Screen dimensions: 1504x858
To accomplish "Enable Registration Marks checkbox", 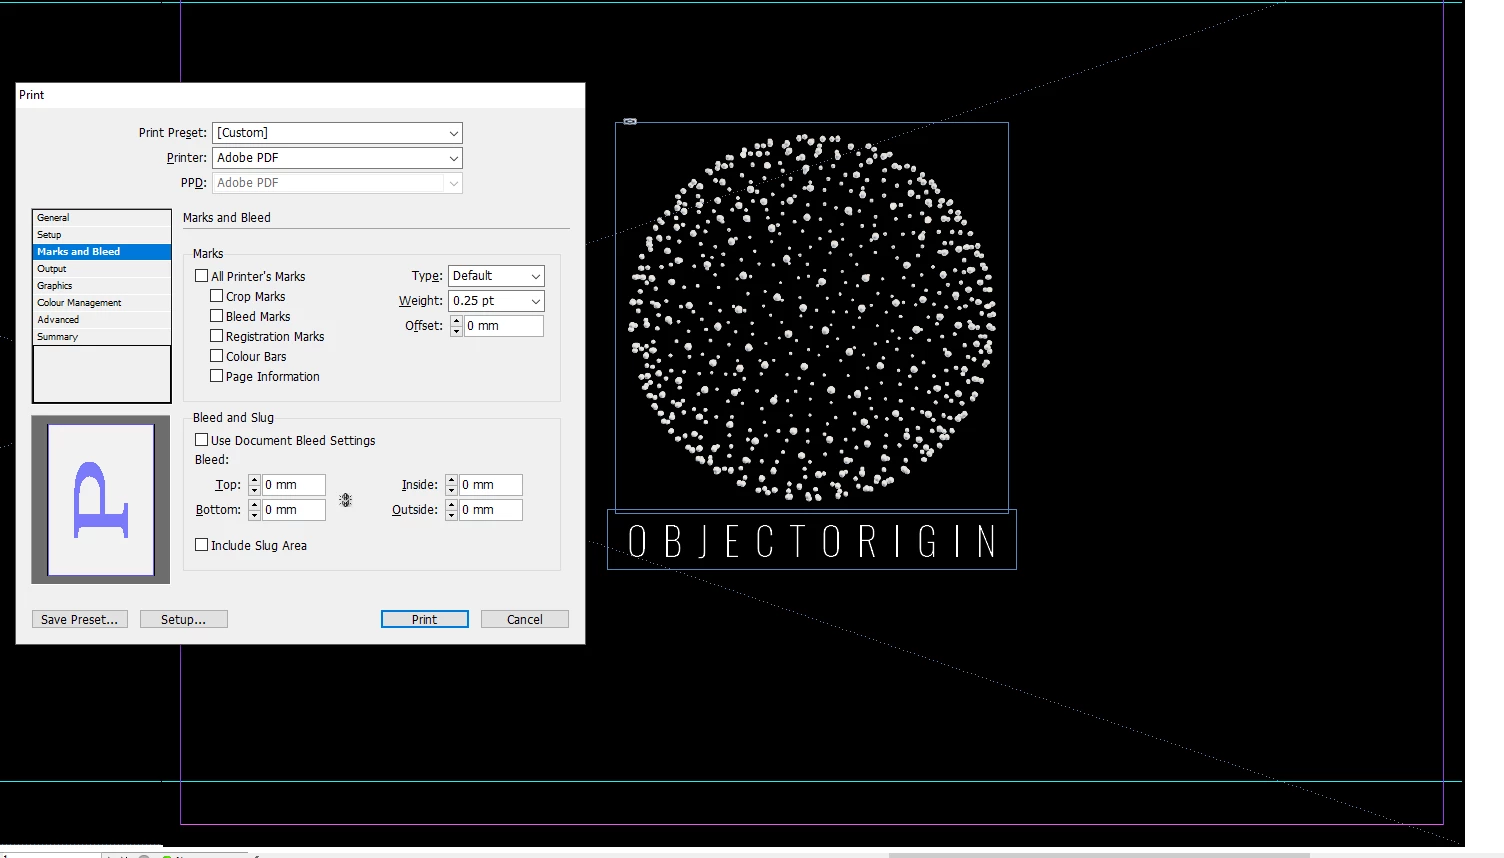I will click(216, 336).
